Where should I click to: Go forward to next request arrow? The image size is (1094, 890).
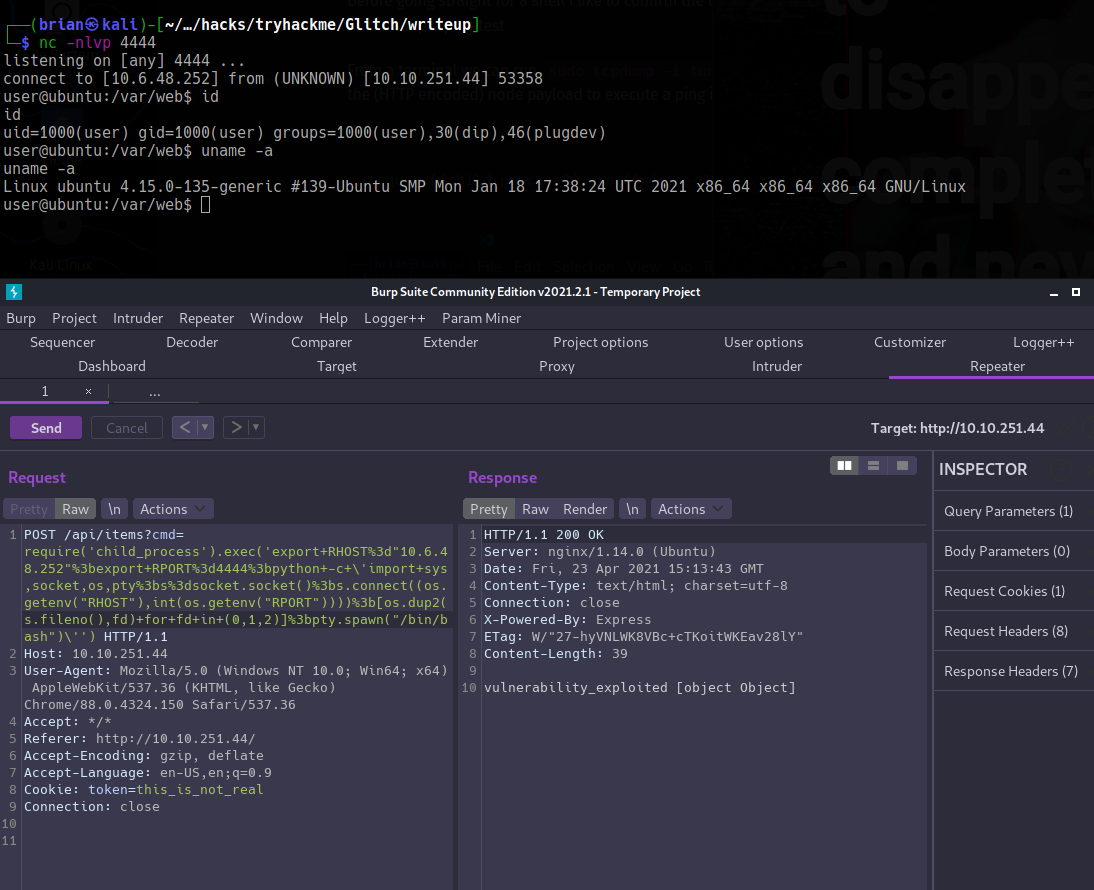click(237, 427)
